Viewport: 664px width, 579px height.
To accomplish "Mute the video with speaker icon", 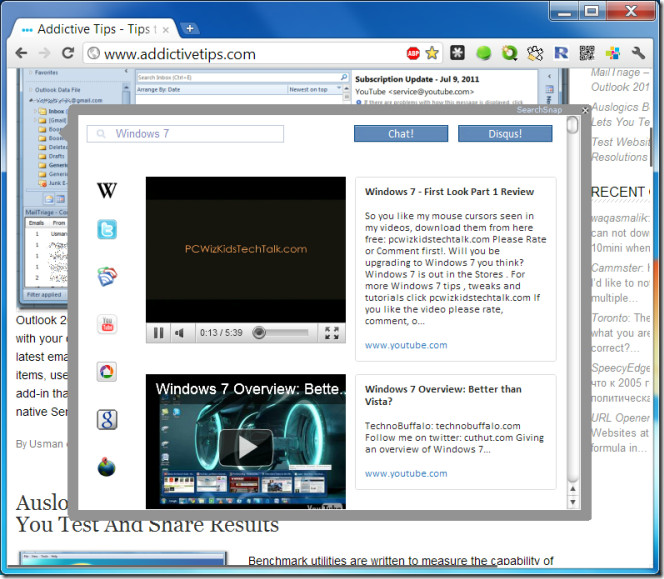I will pyautogui.click(x=180, y=333).
